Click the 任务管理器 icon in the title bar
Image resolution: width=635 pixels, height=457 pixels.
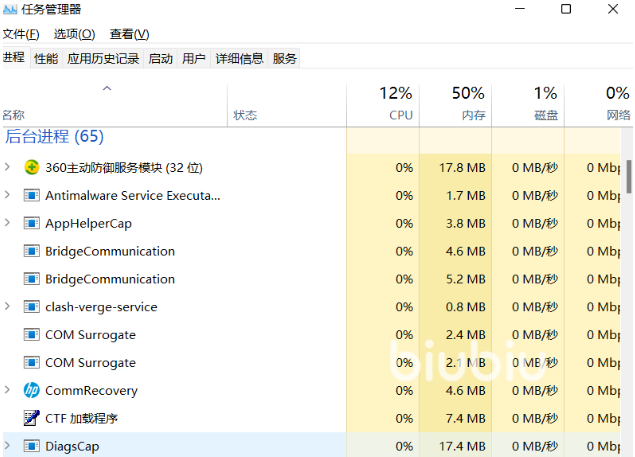click(x=10, y=9)
